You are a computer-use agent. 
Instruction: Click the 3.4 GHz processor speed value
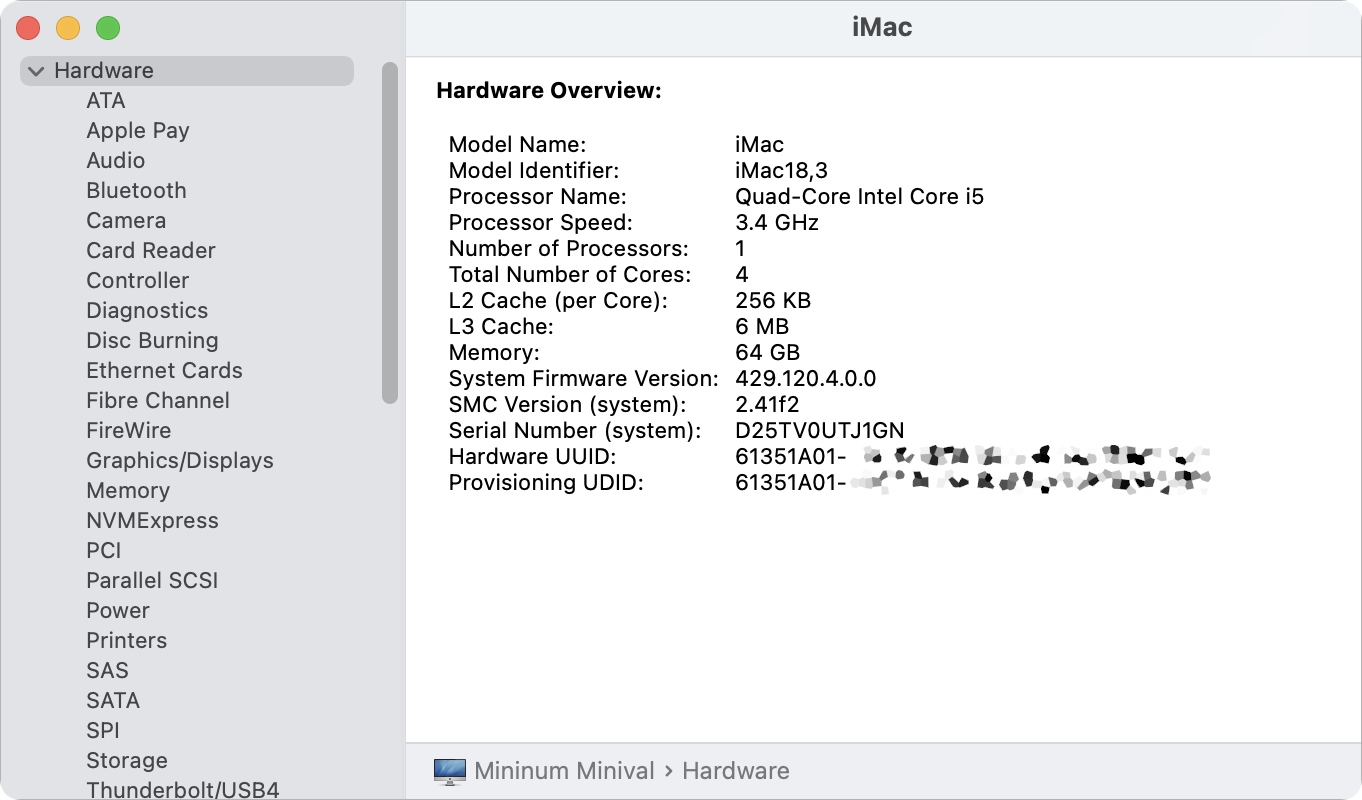pos(777,223)
